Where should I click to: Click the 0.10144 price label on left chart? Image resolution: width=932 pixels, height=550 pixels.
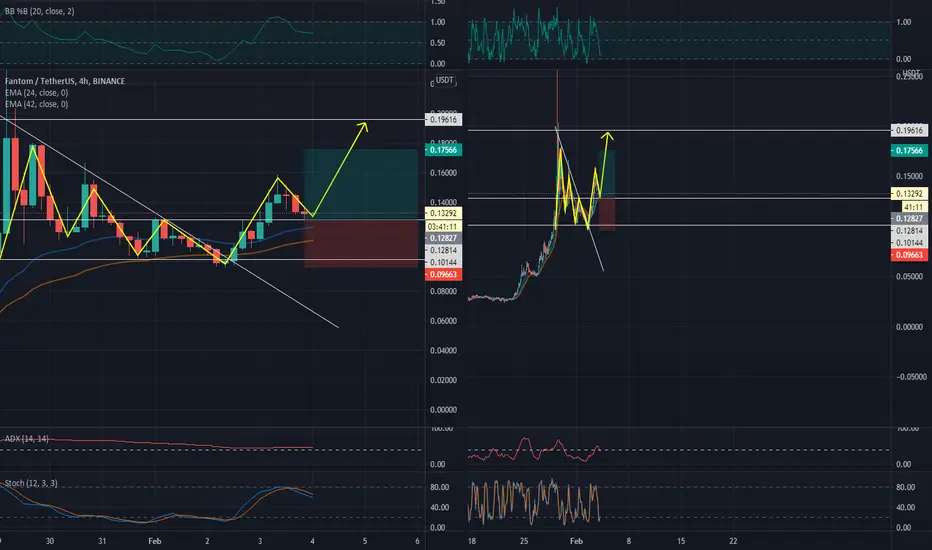point(443,262)
